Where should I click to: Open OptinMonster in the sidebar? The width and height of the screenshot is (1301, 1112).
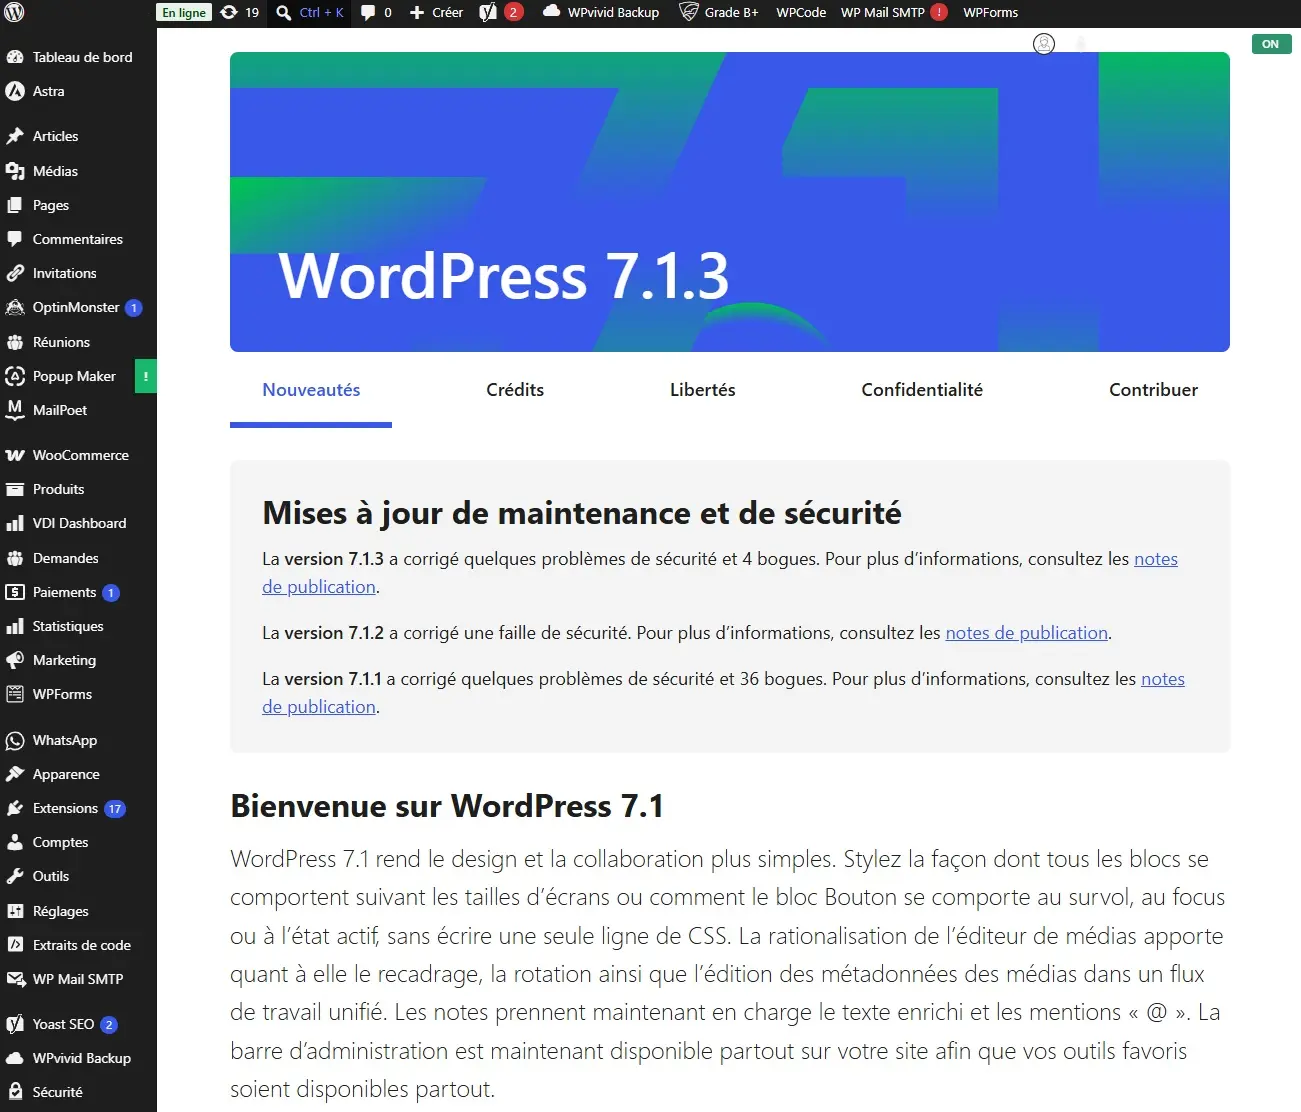pyautogui.click(x=78, y=307)
